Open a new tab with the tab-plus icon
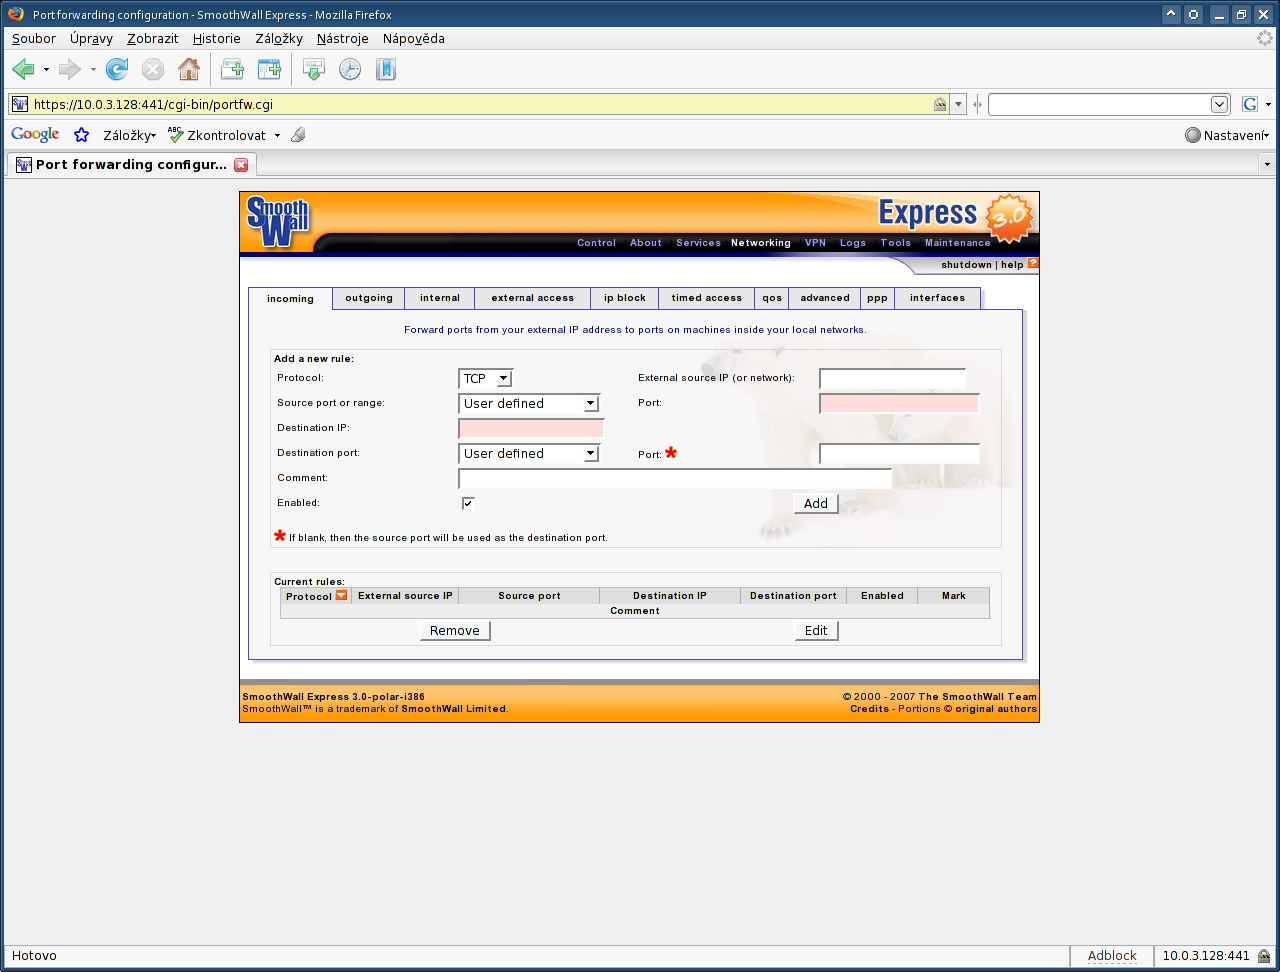This screenshot has width=1280, height=972. click(232, 69)
